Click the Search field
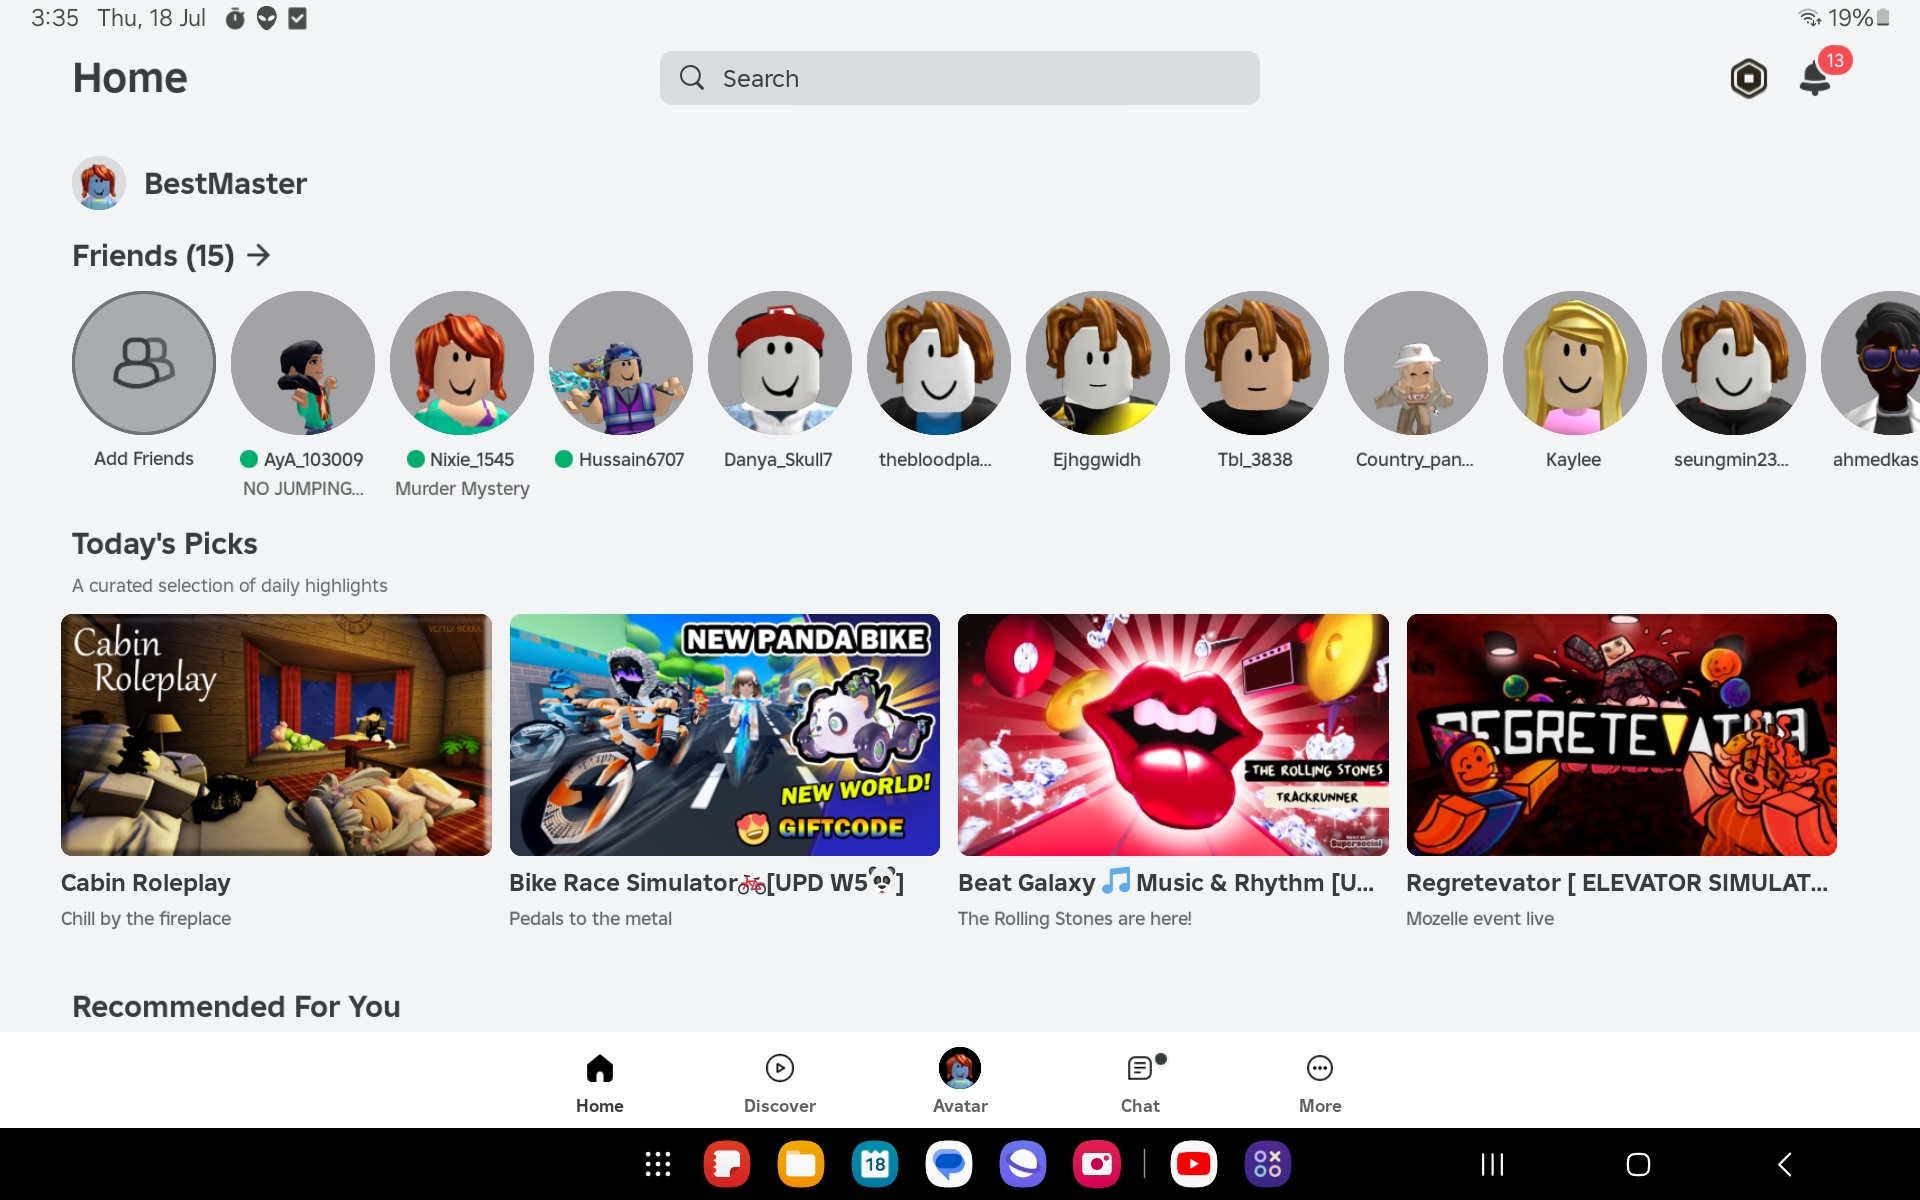The image size is (1920, 1200). point(958,78)
